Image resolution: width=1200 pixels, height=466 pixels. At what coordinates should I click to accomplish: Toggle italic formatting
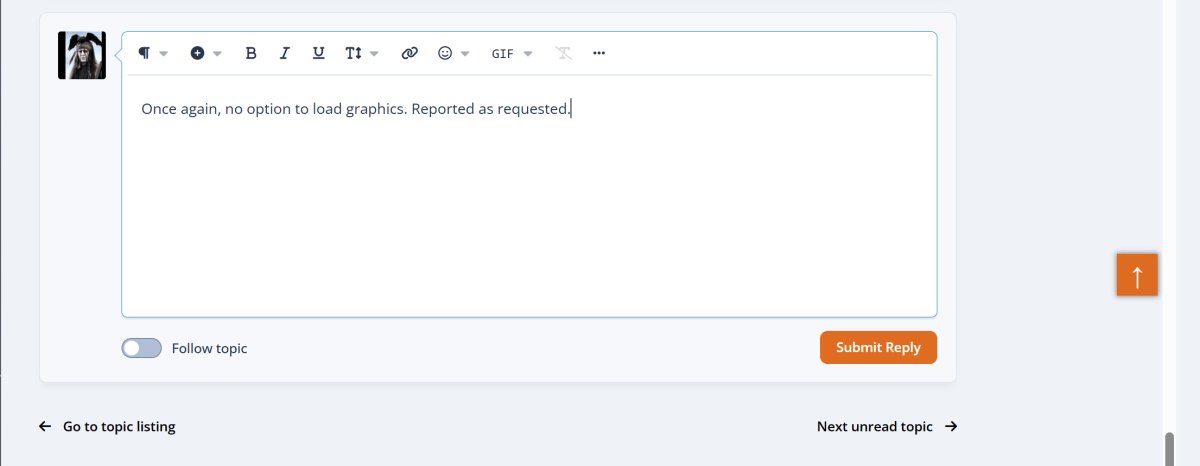point(284,53)
